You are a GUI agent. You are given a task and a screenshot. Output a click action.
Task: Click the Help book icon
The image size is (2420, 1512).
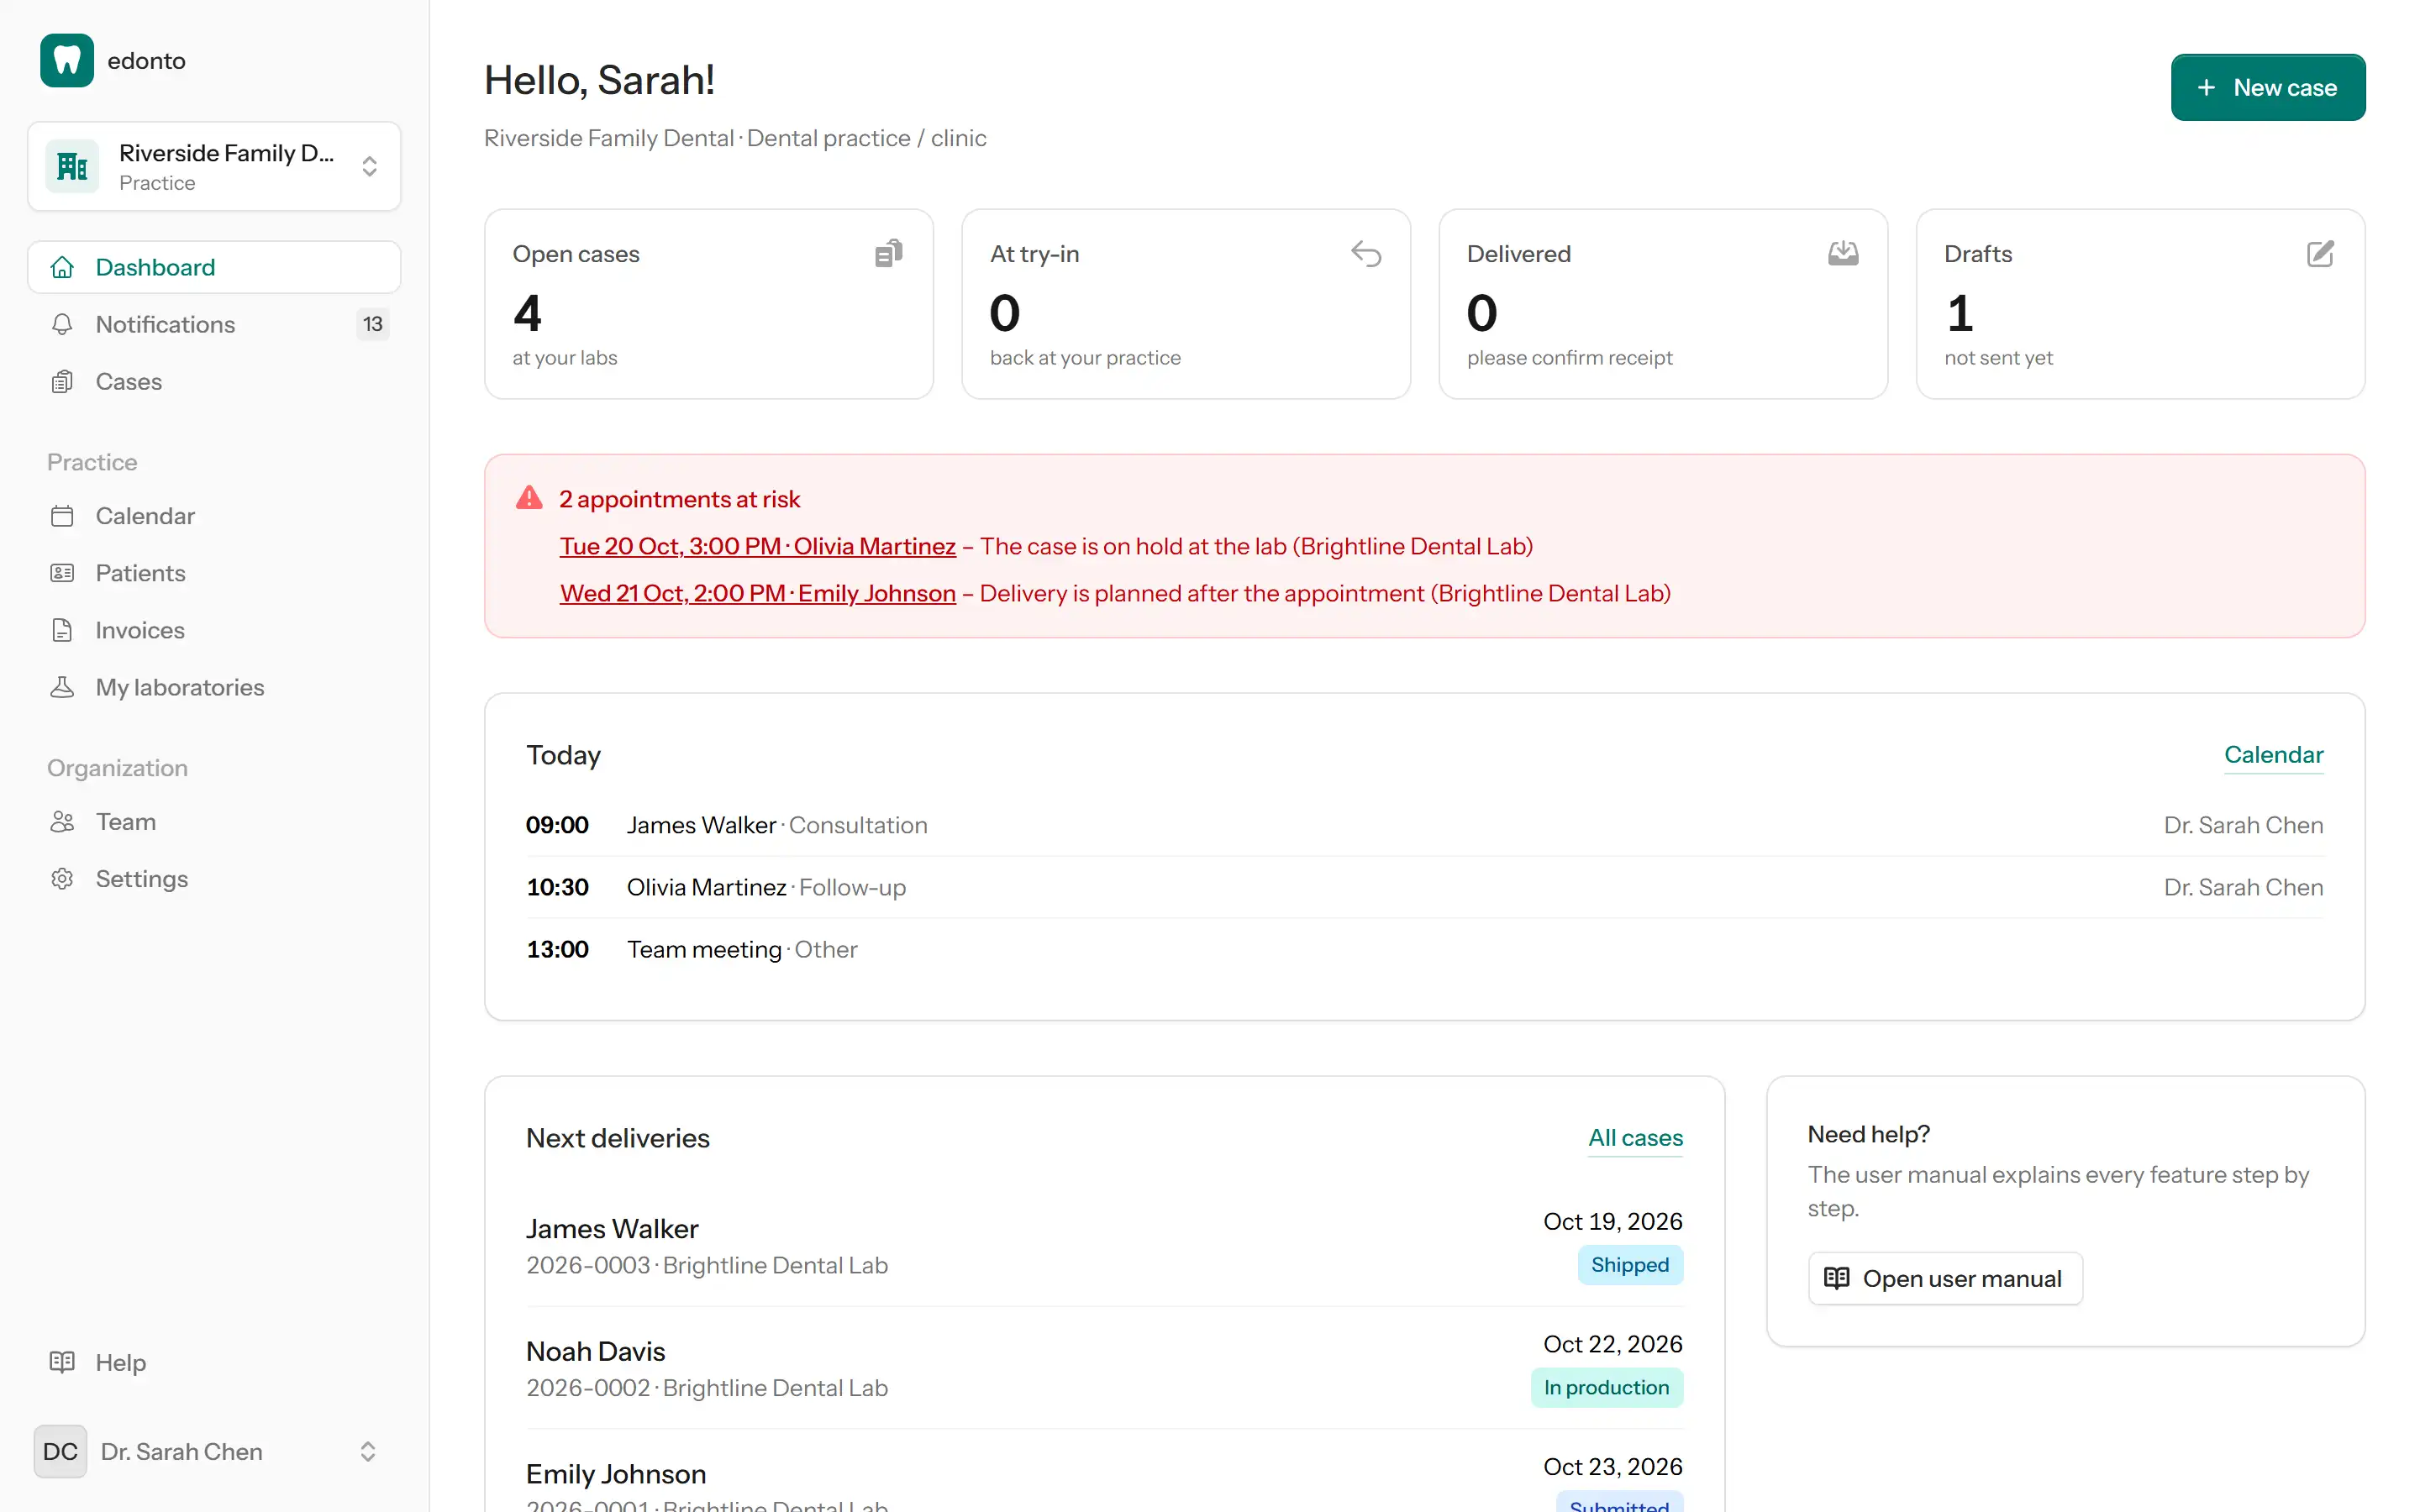pos(62,1362)
